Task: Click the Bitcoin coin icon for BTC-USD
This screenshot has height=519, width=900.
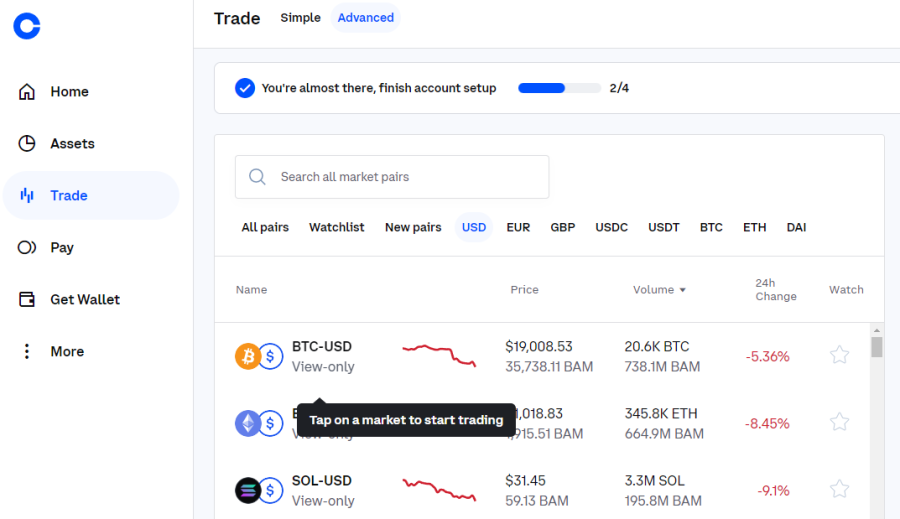Action: [247, 356]
